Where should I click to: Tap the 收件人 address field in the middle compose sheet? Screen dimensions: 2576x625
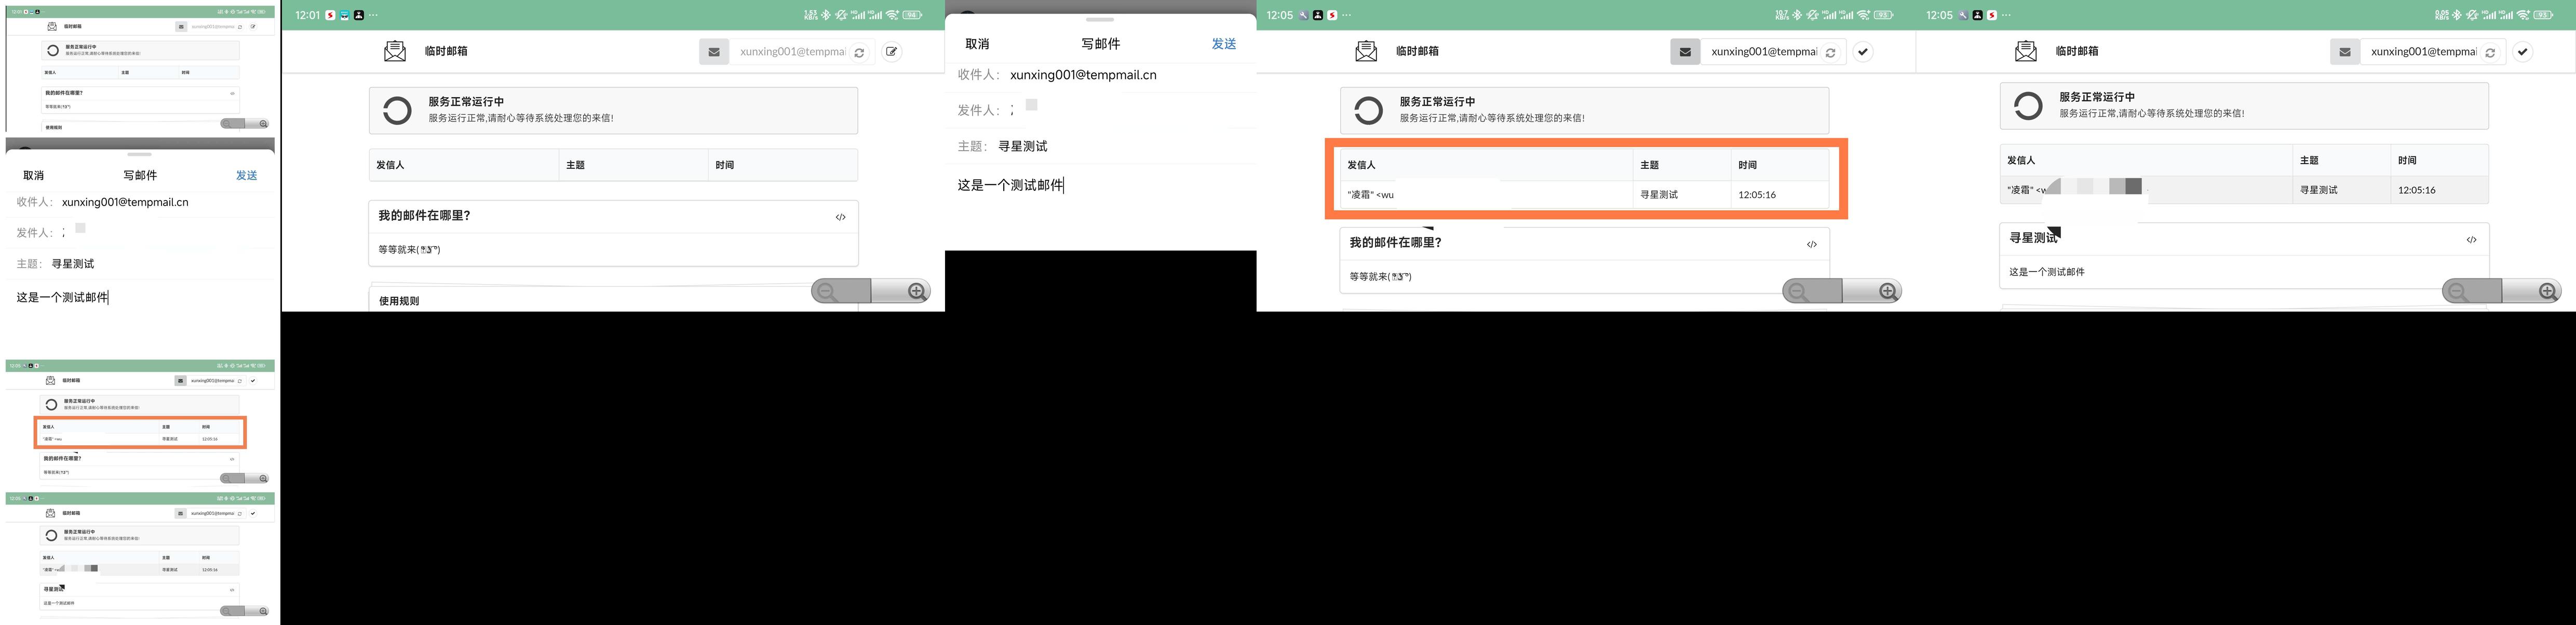point(1083,75)
